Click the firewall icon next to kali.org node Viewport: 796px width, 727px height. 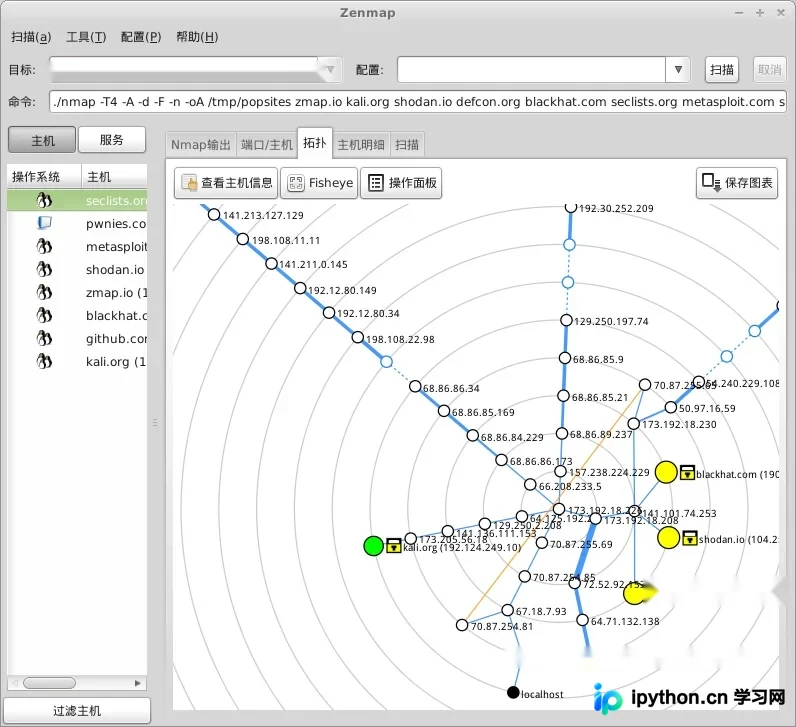394,546
